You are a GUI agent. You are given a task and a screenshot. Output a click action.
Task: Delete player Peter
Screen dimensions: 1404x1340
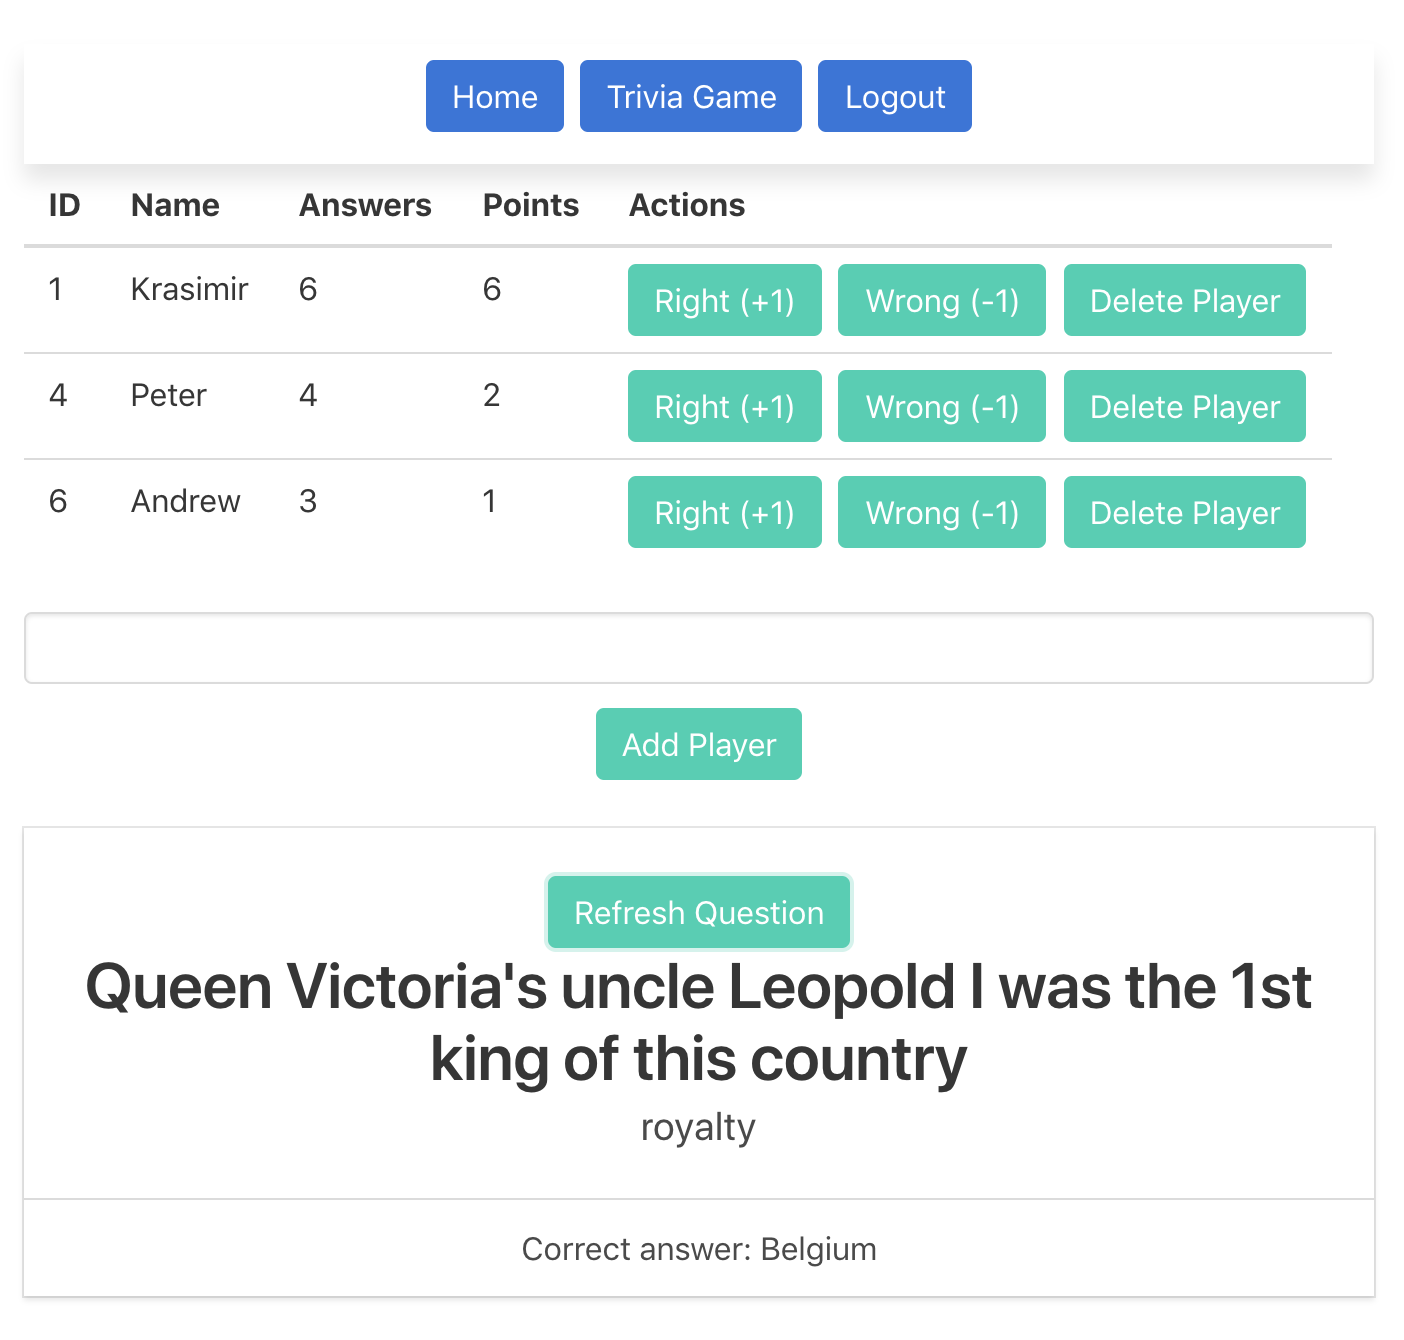coord(1185,406)
